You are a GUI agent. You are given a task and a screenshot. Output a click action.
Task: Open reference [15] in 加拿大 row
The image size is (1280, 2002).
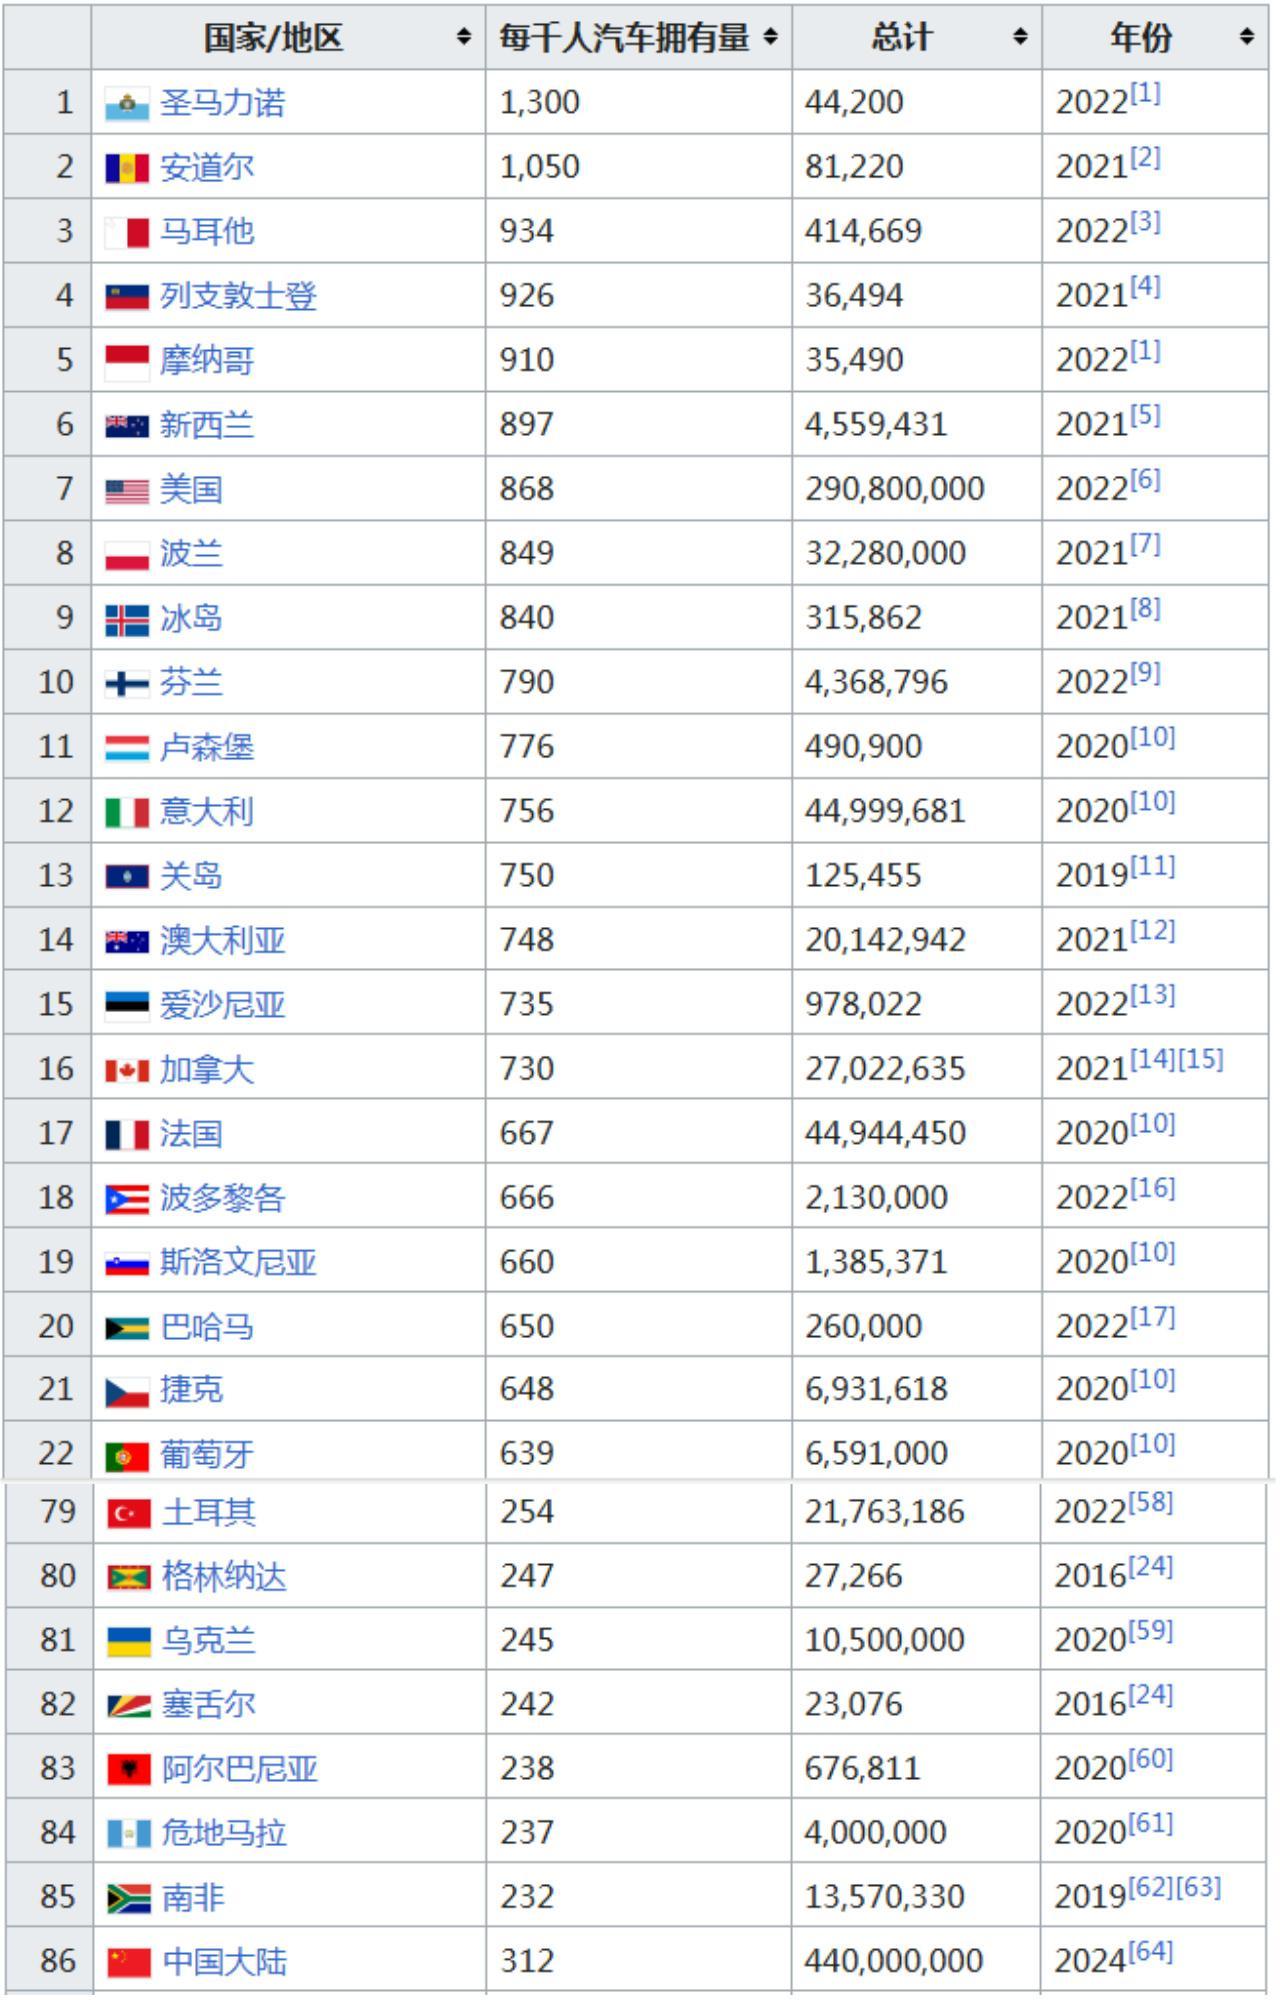1201,1060
